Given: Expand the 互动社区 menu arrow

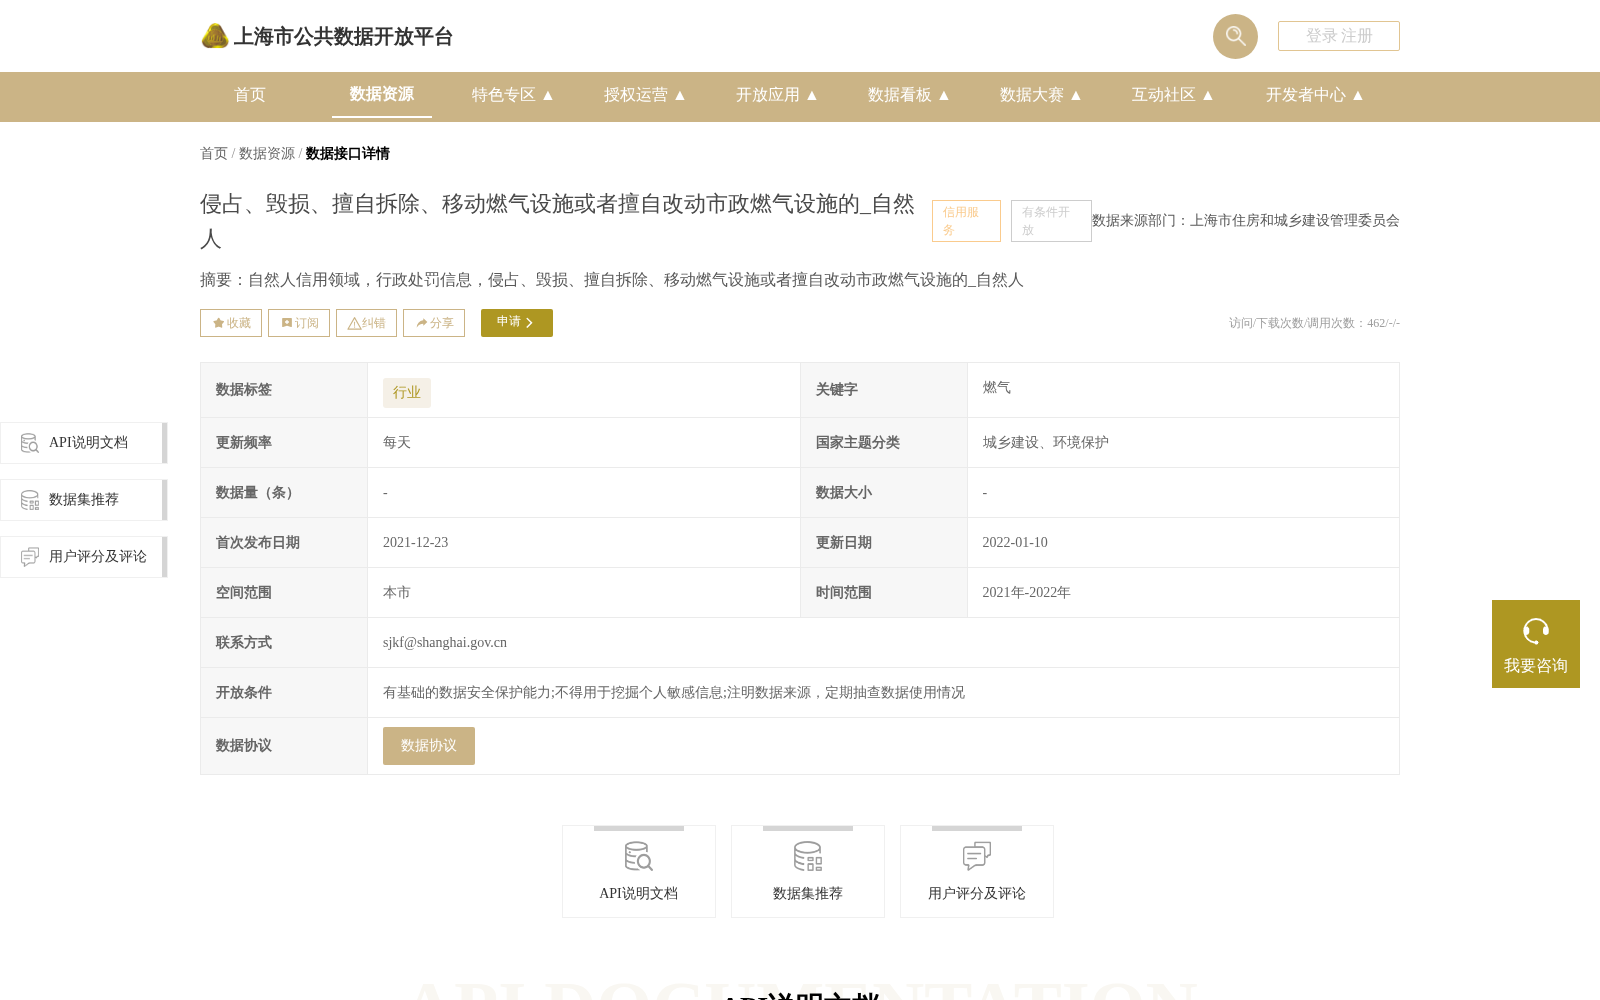Looking at the screenshot, I should [1208, 95].
